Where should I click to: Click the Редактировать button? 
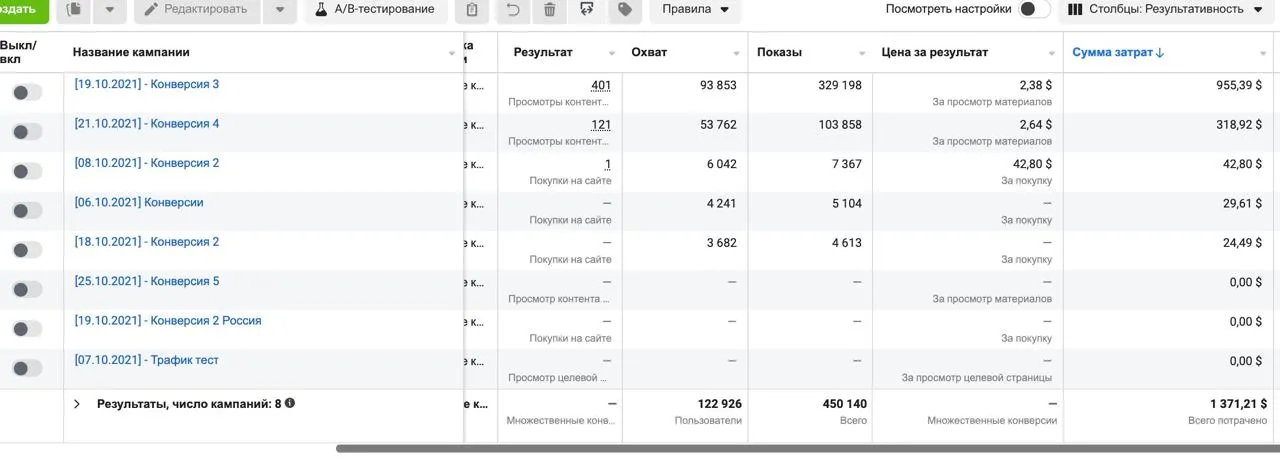[197, 10]
